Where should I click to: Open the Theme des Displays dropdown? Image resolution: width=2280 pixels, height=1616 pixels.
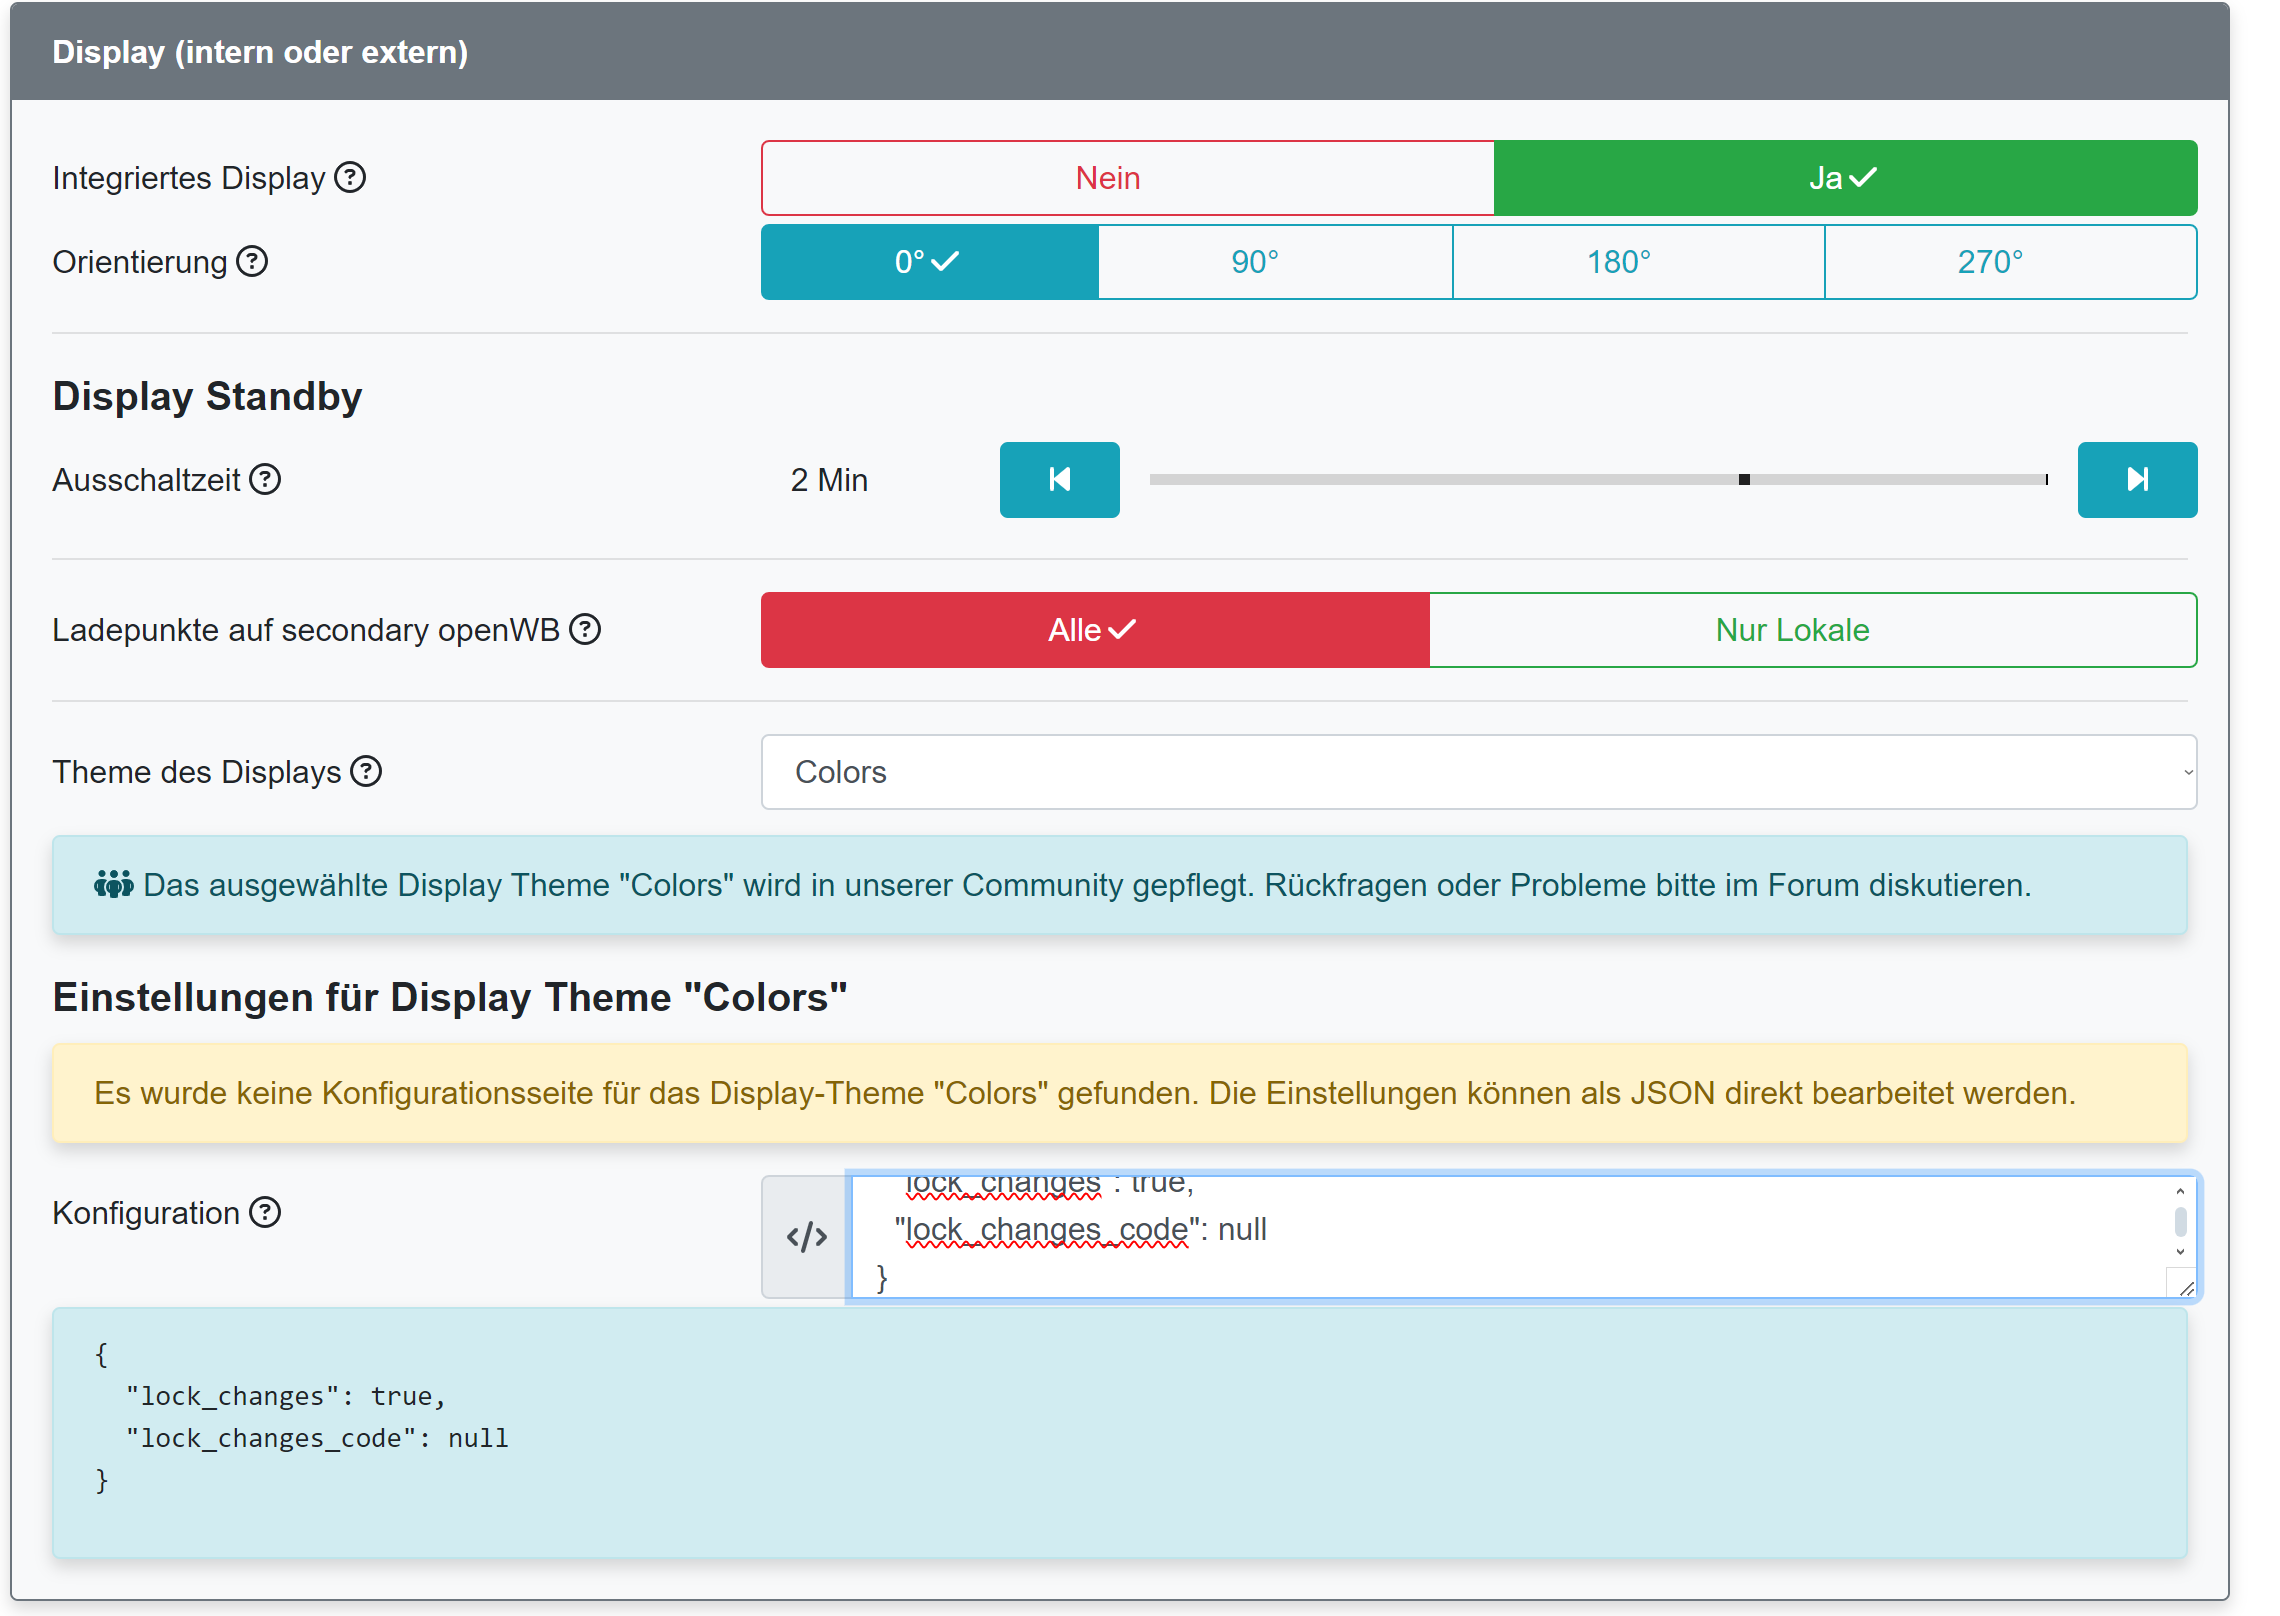[1478, 772]
